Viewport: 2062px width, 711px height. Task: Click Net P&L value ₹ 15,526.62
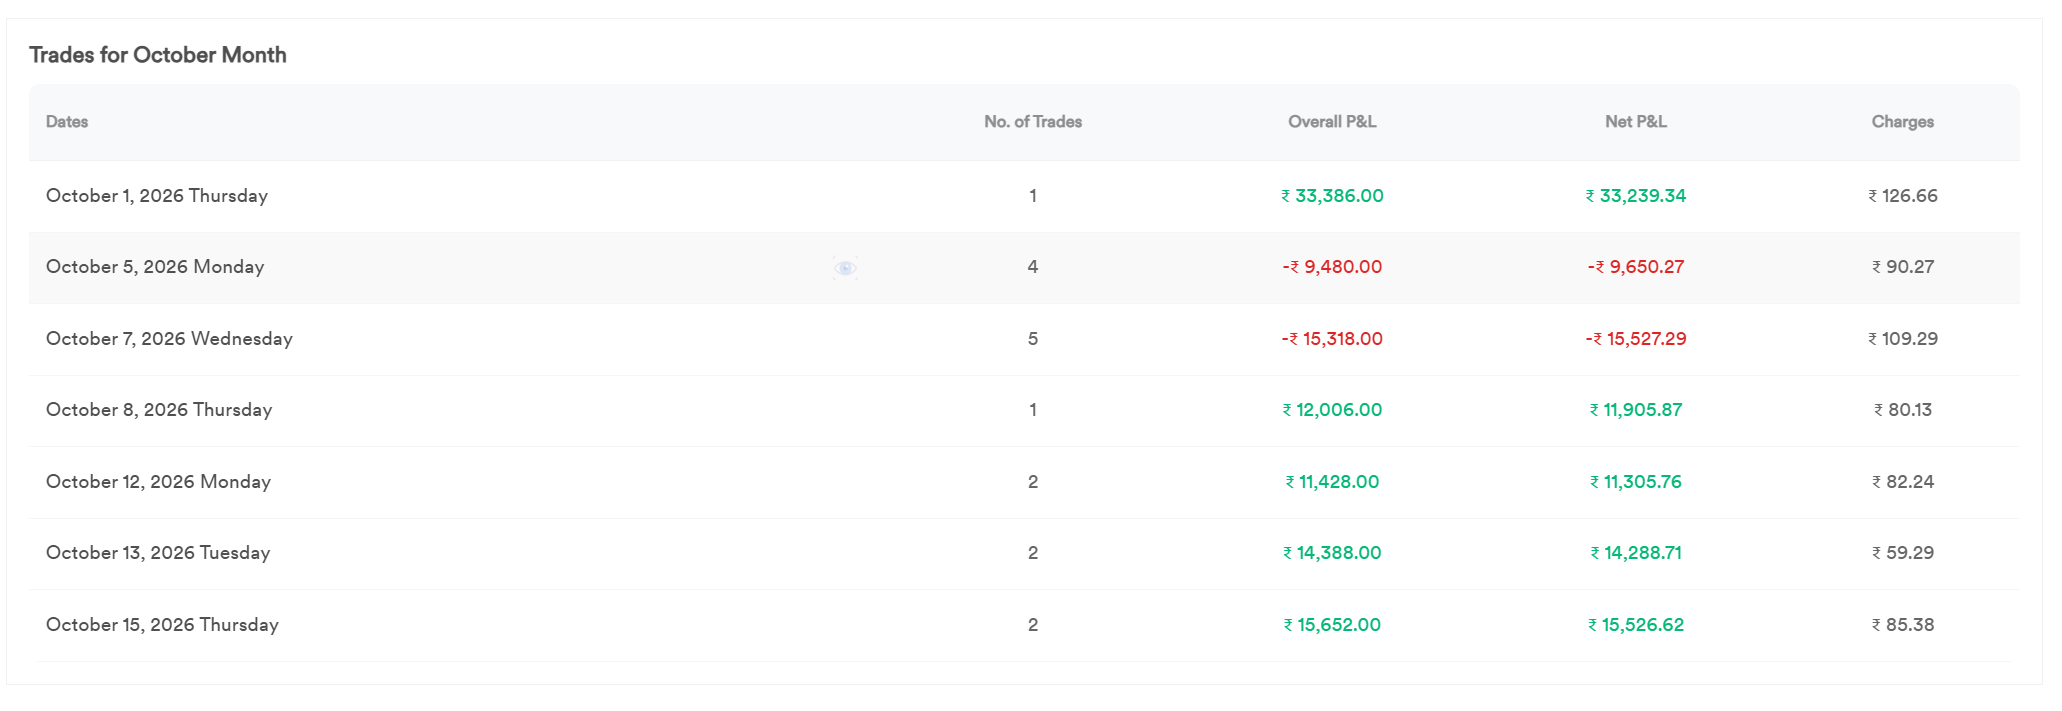click(1636, 625)
